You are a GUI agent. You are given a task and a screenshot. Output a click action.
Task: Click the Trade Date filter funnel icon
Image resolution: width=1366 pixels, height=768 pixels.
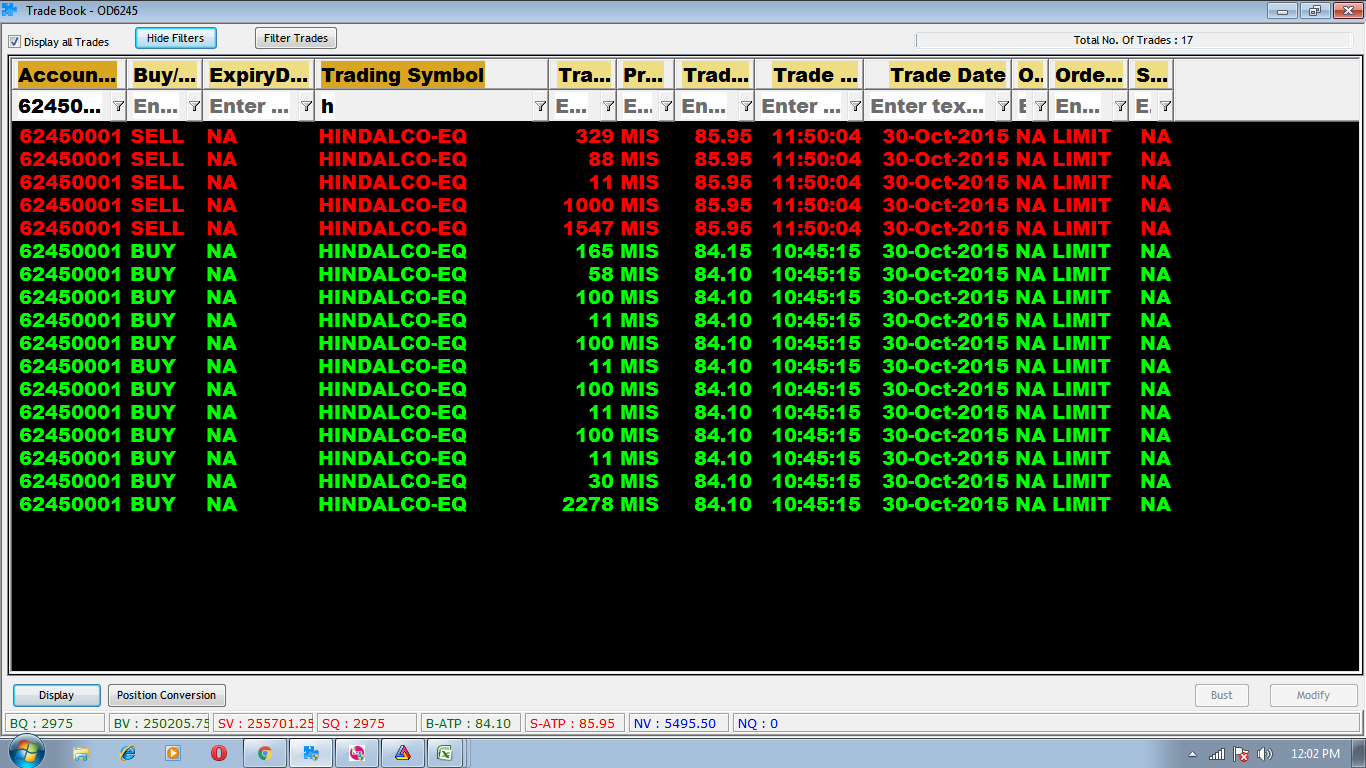tap(1003, 106)
